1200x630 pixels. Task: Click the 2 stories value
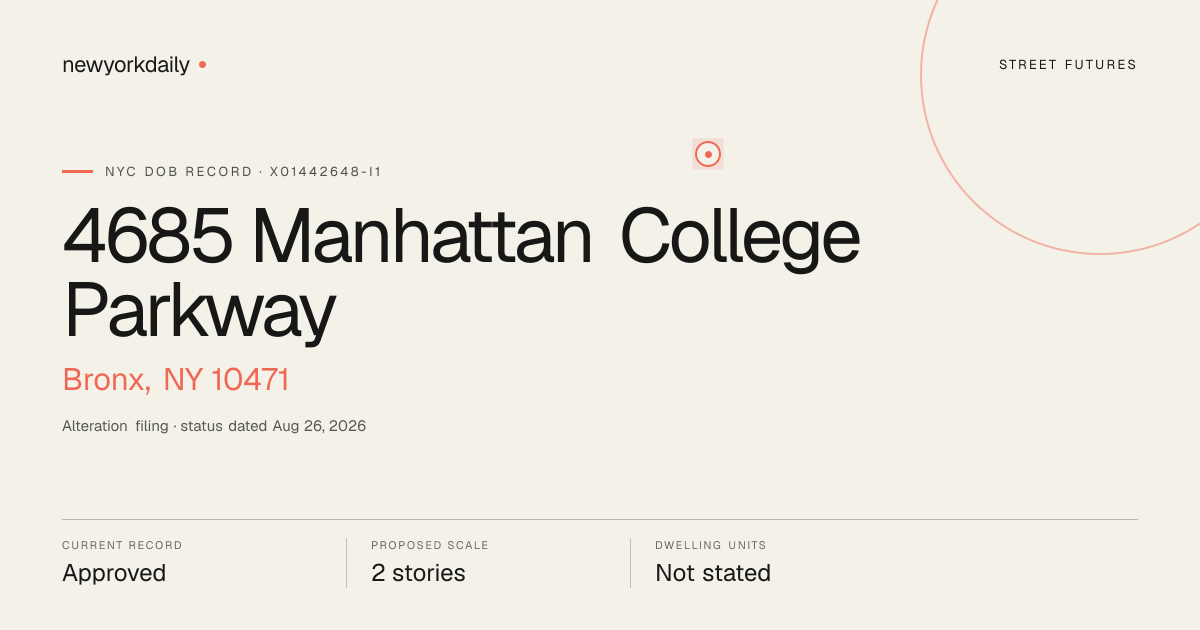point(418,573)
